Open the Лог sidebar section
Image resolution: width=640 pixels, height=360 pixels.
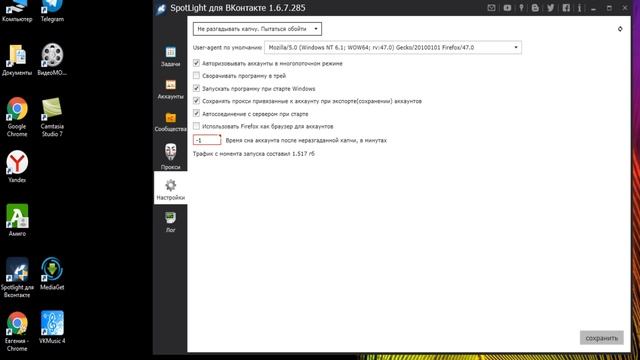[x=171, y=222]
